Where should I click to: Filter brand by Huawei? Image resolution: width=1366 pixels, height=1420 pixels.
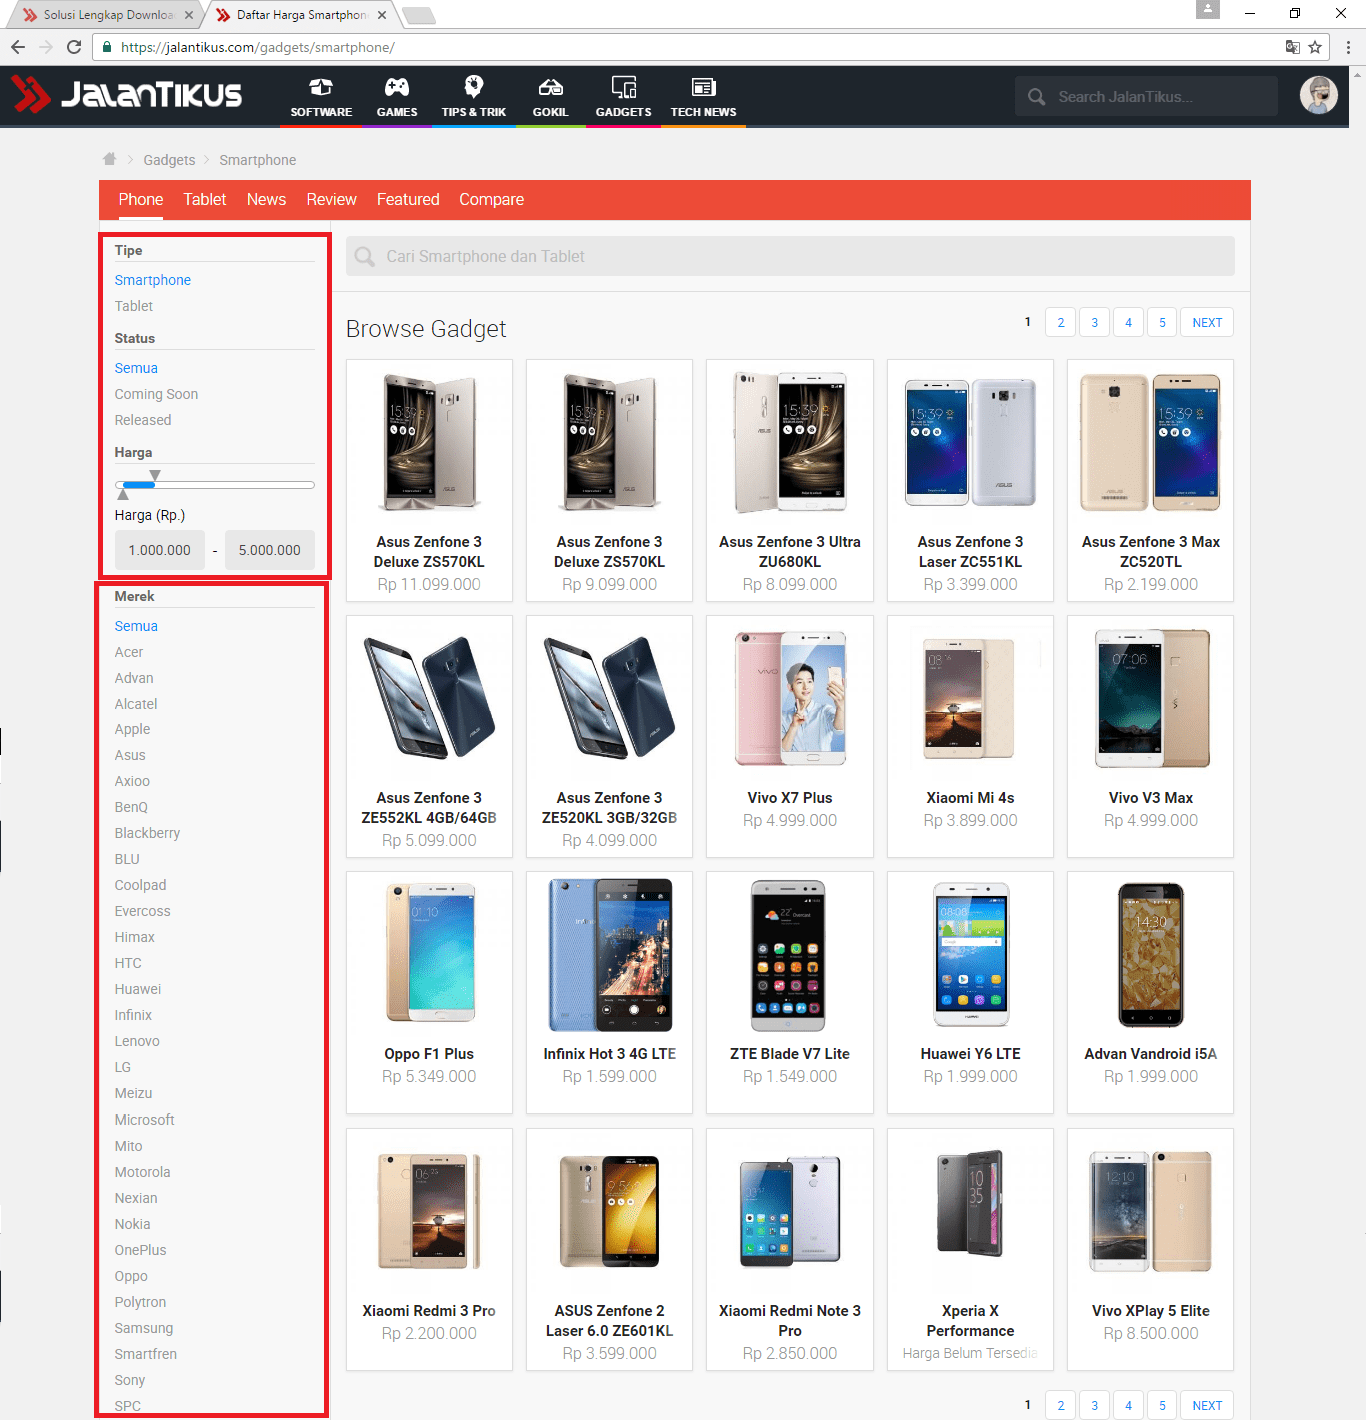click(138, 989)
